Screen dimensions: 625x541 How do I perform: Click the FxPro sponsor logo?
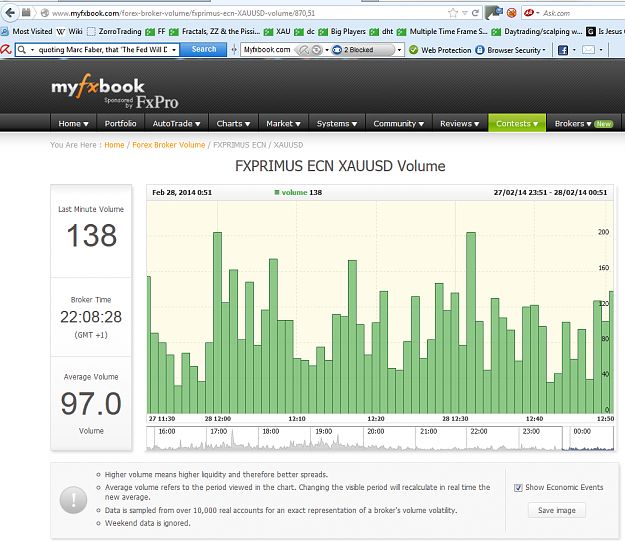coord(157,102)
